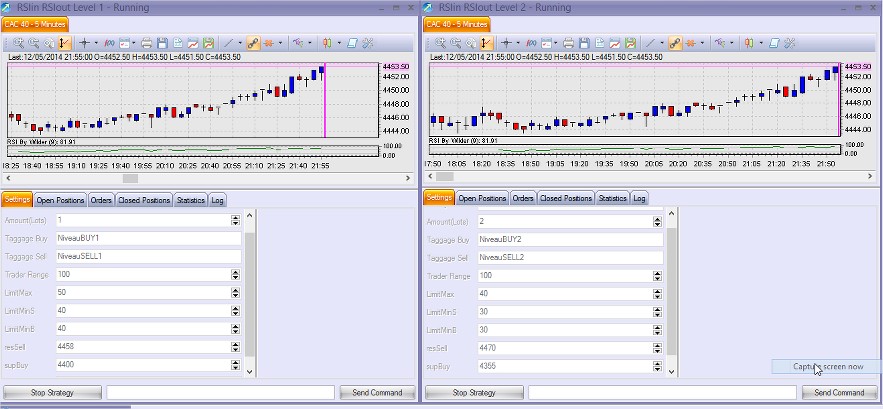
Task: Zoom out on the Level 1 chart
Action: (34, 43)
